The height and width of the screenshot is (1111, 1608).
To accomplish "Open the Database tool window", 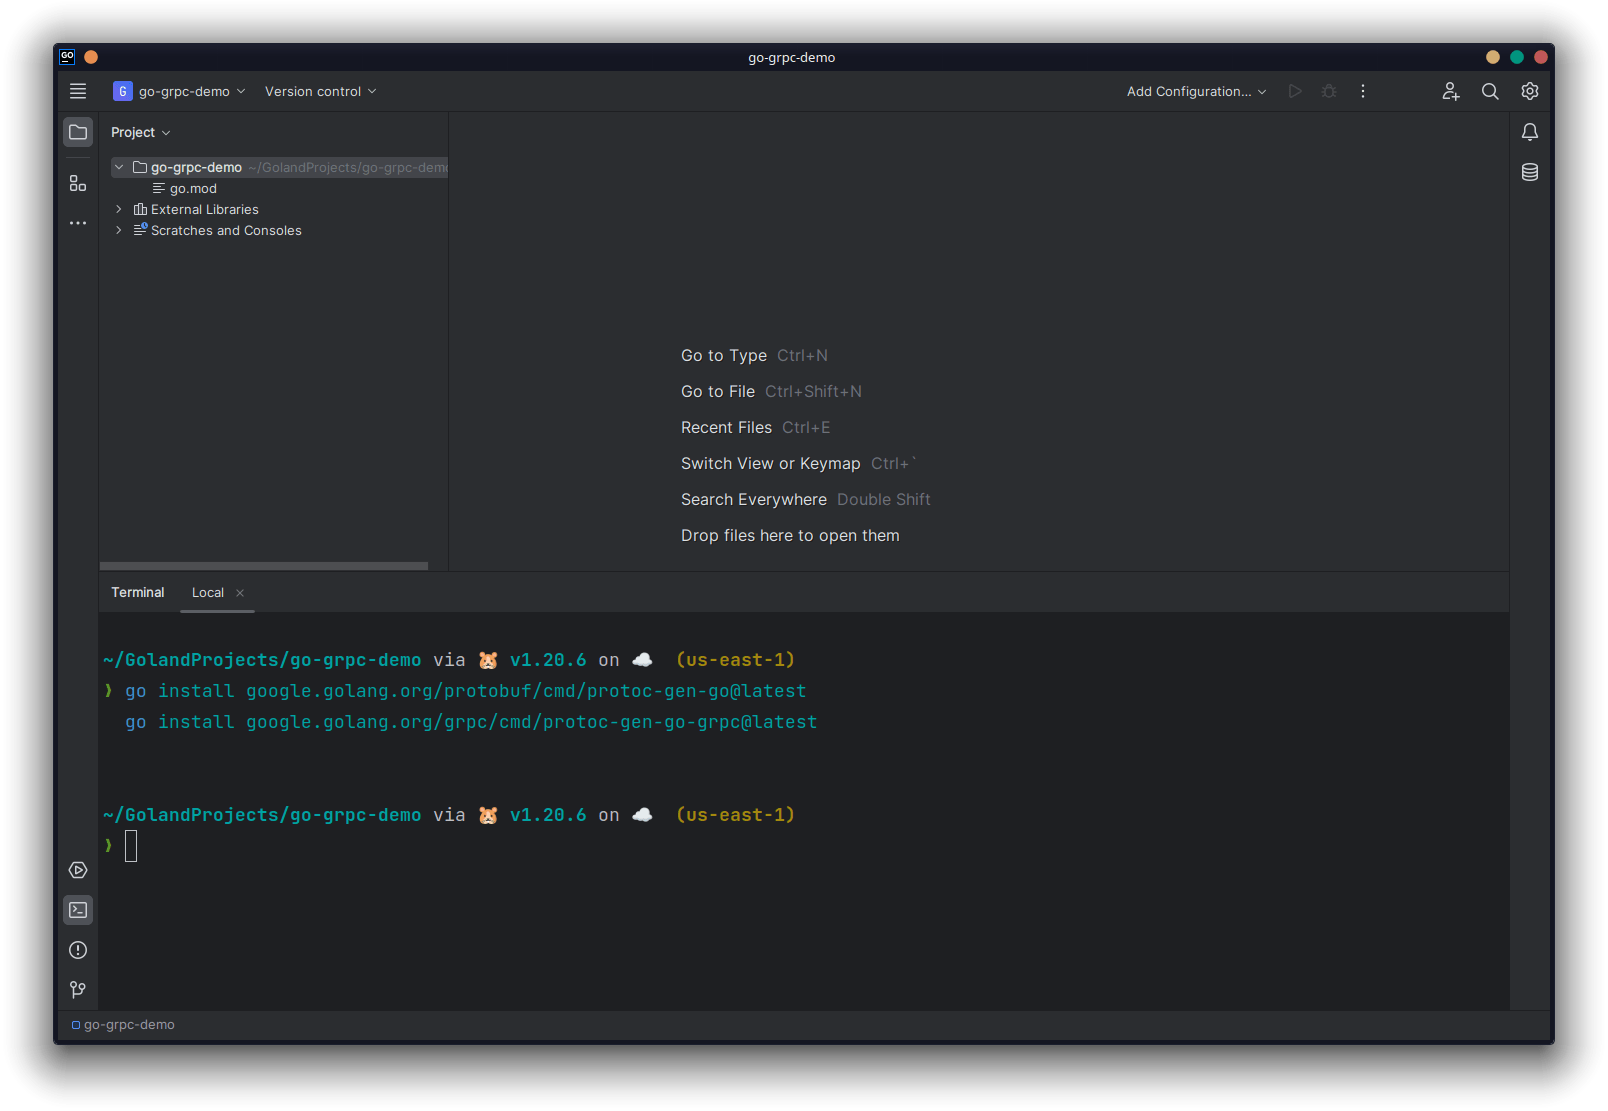I will [1530, 172].
